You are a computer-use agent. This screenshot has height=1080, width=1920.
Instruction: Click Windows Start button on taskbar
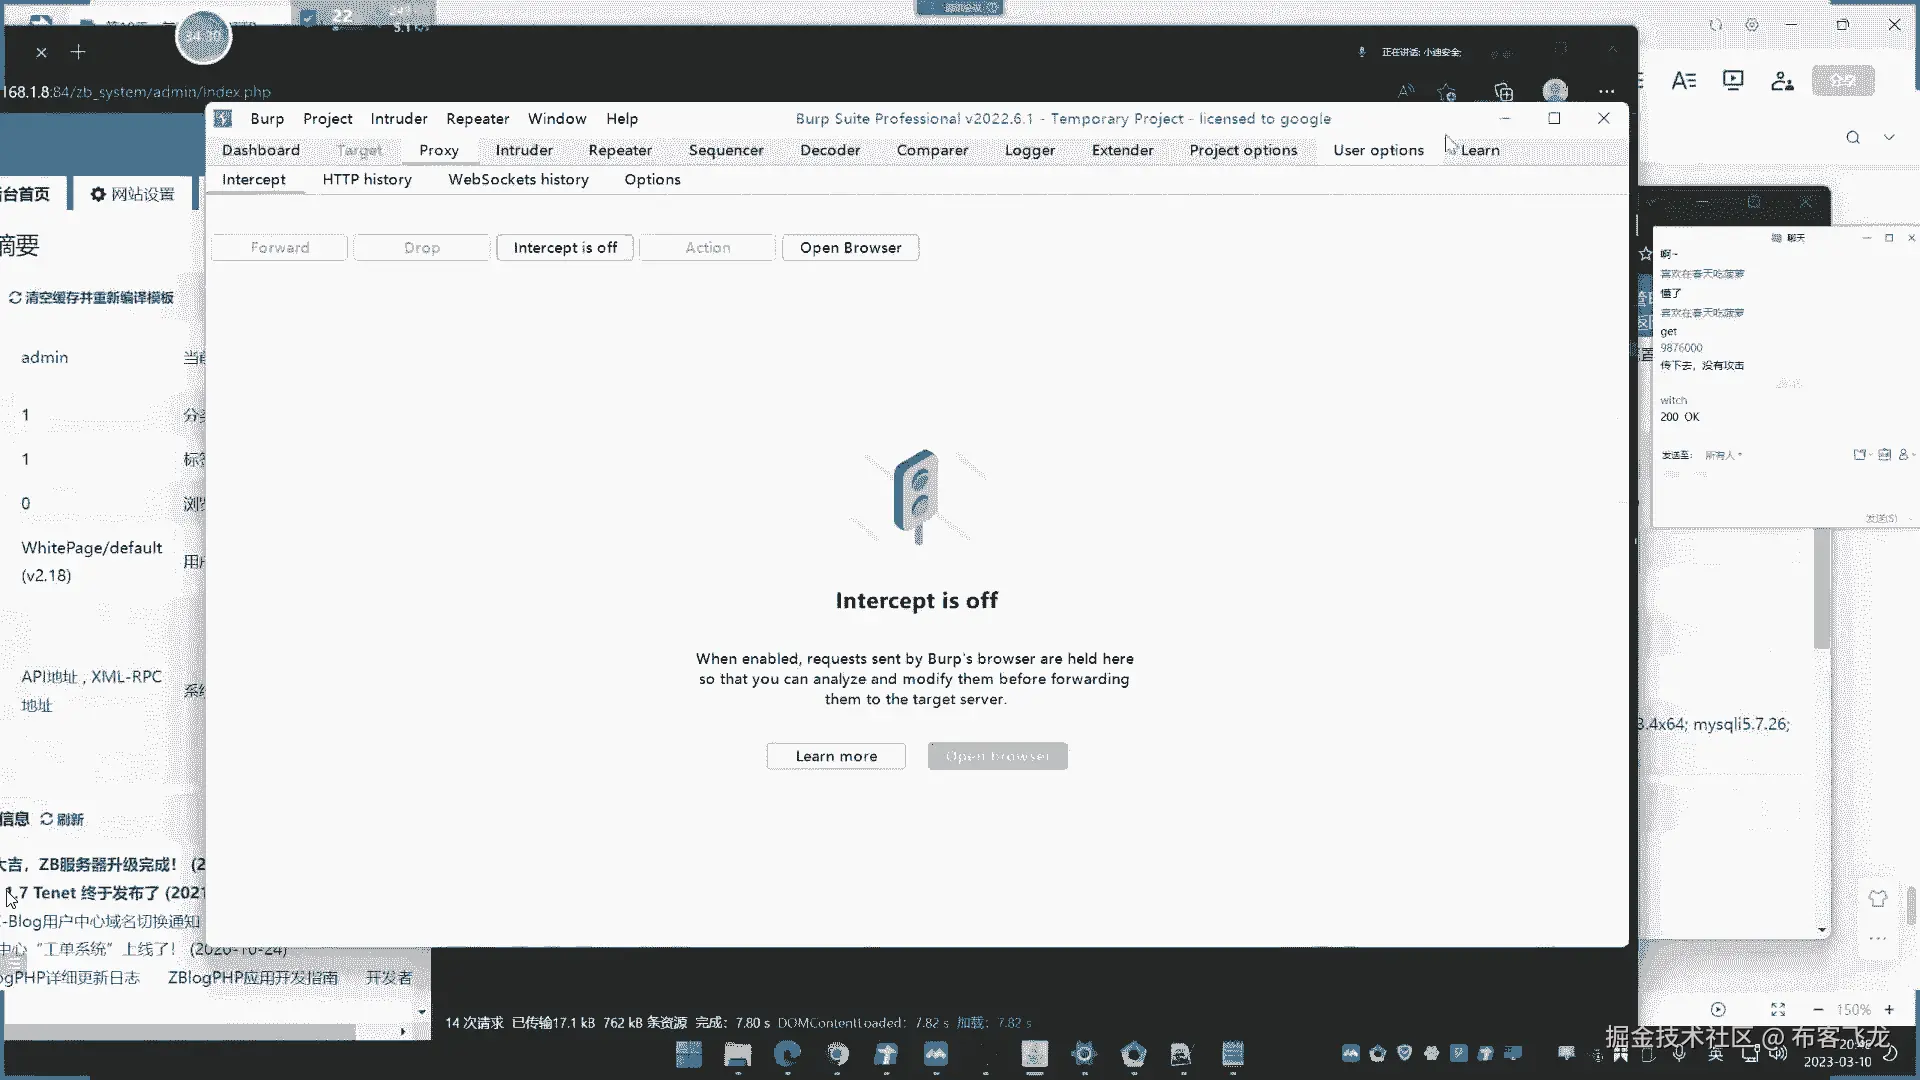[x=688, y=1054]
